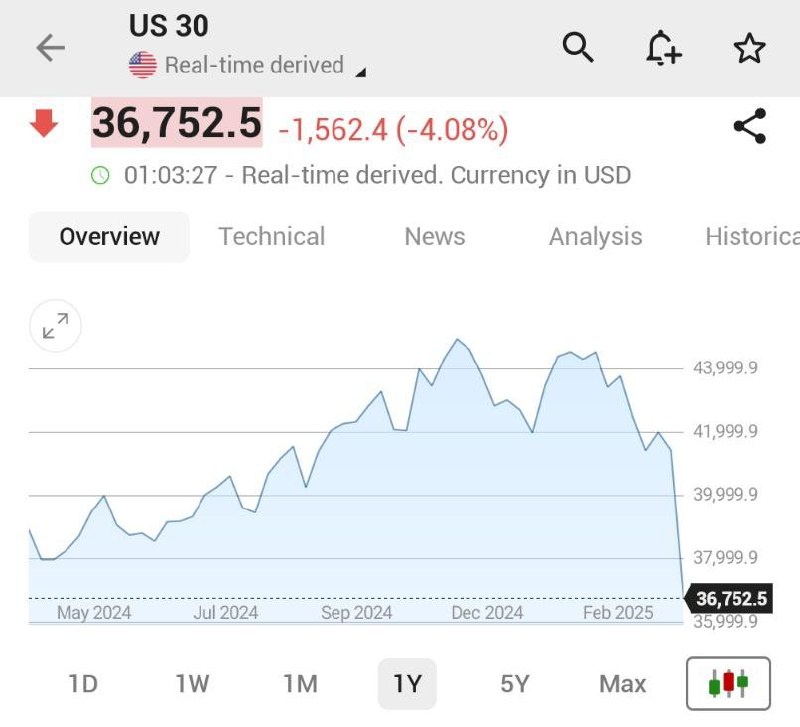Share the US 30 quote
Image resolution: width=800 pixels, height=727 pixels.
coord(749,126)
